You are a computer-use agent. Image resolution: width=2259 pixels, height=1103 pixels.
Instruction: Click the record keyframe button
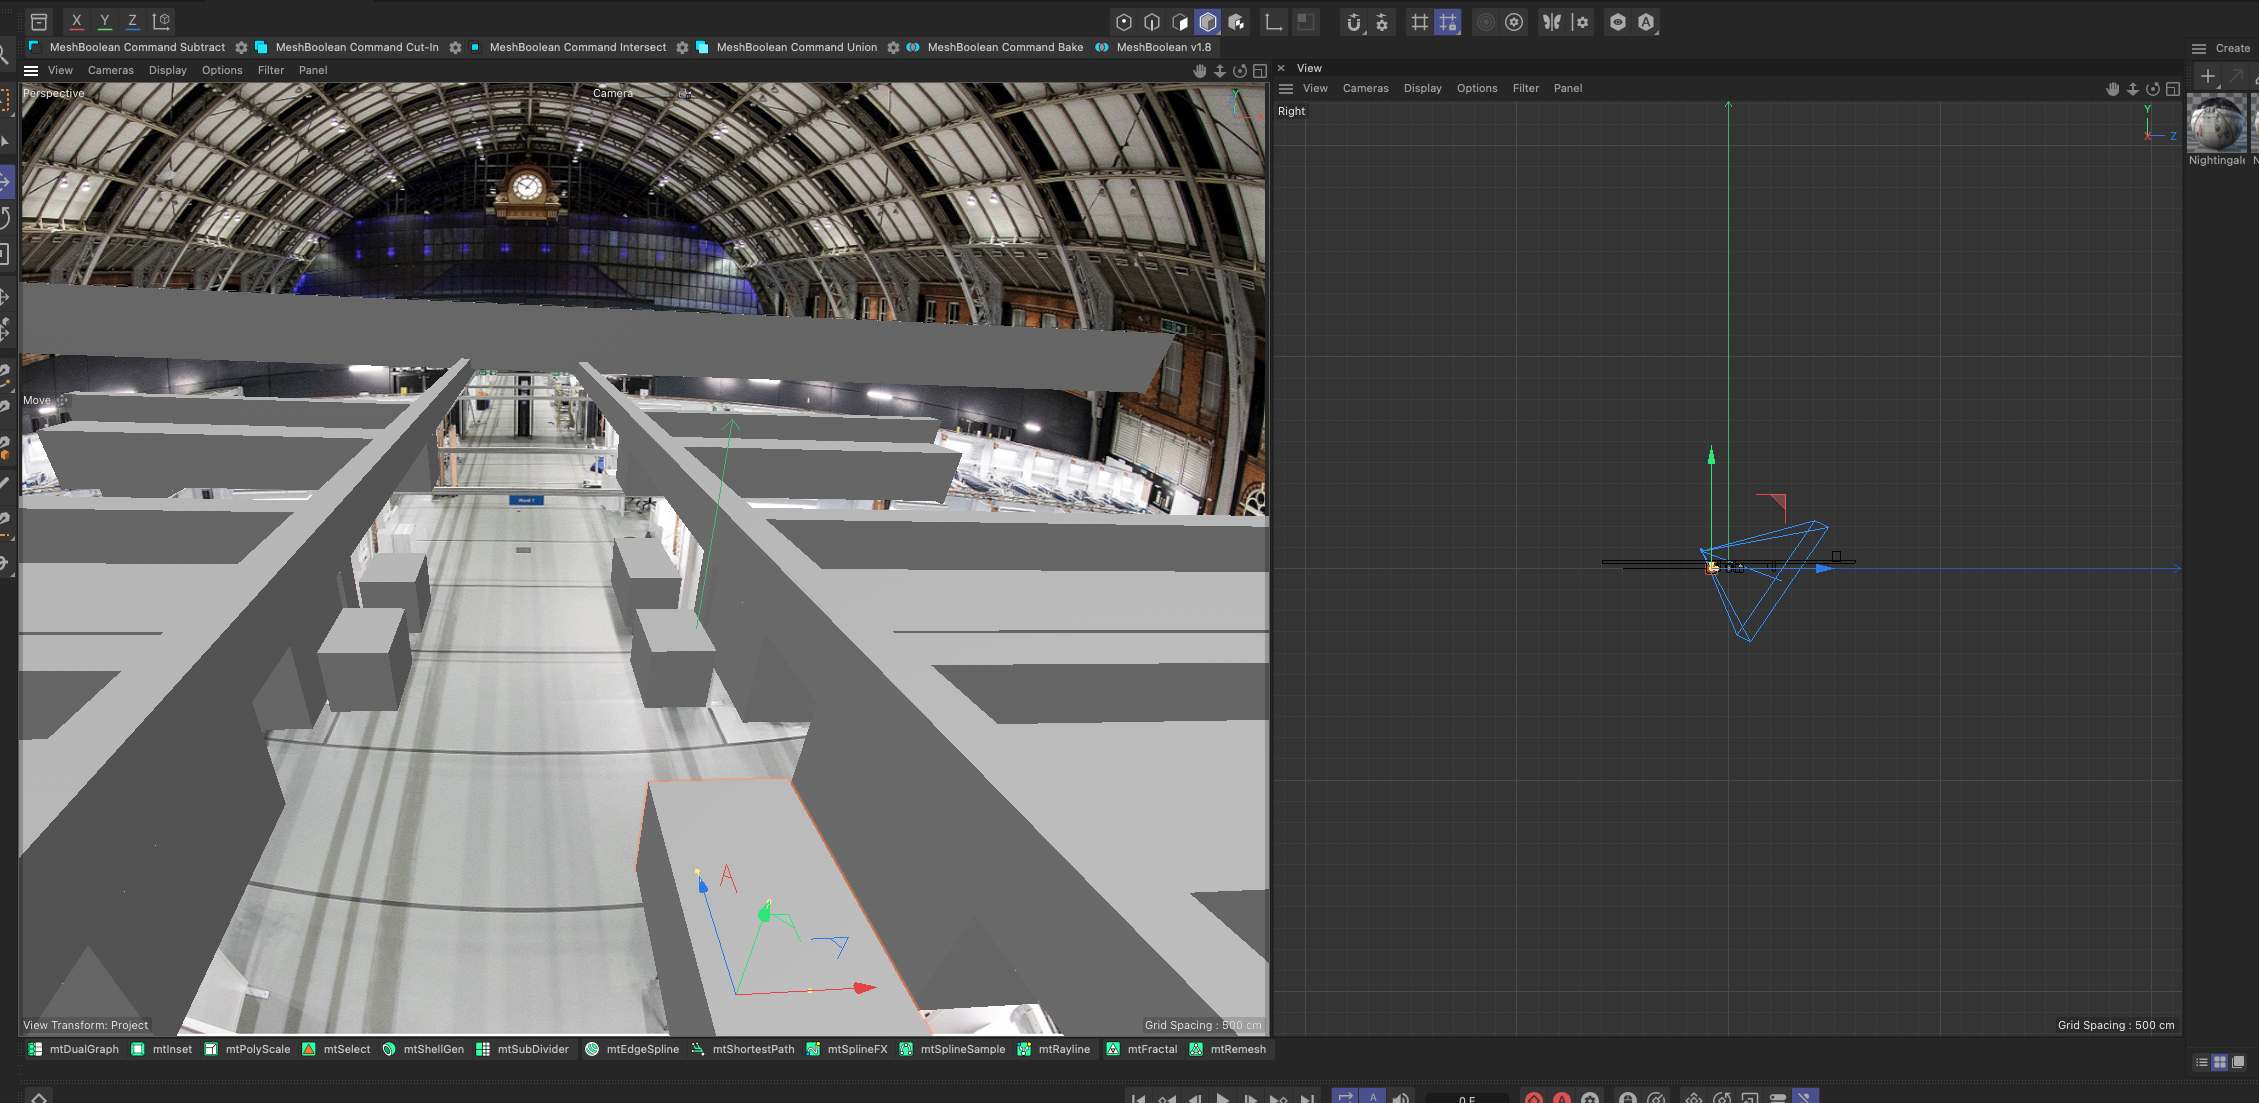(x=1533, y=1097)
